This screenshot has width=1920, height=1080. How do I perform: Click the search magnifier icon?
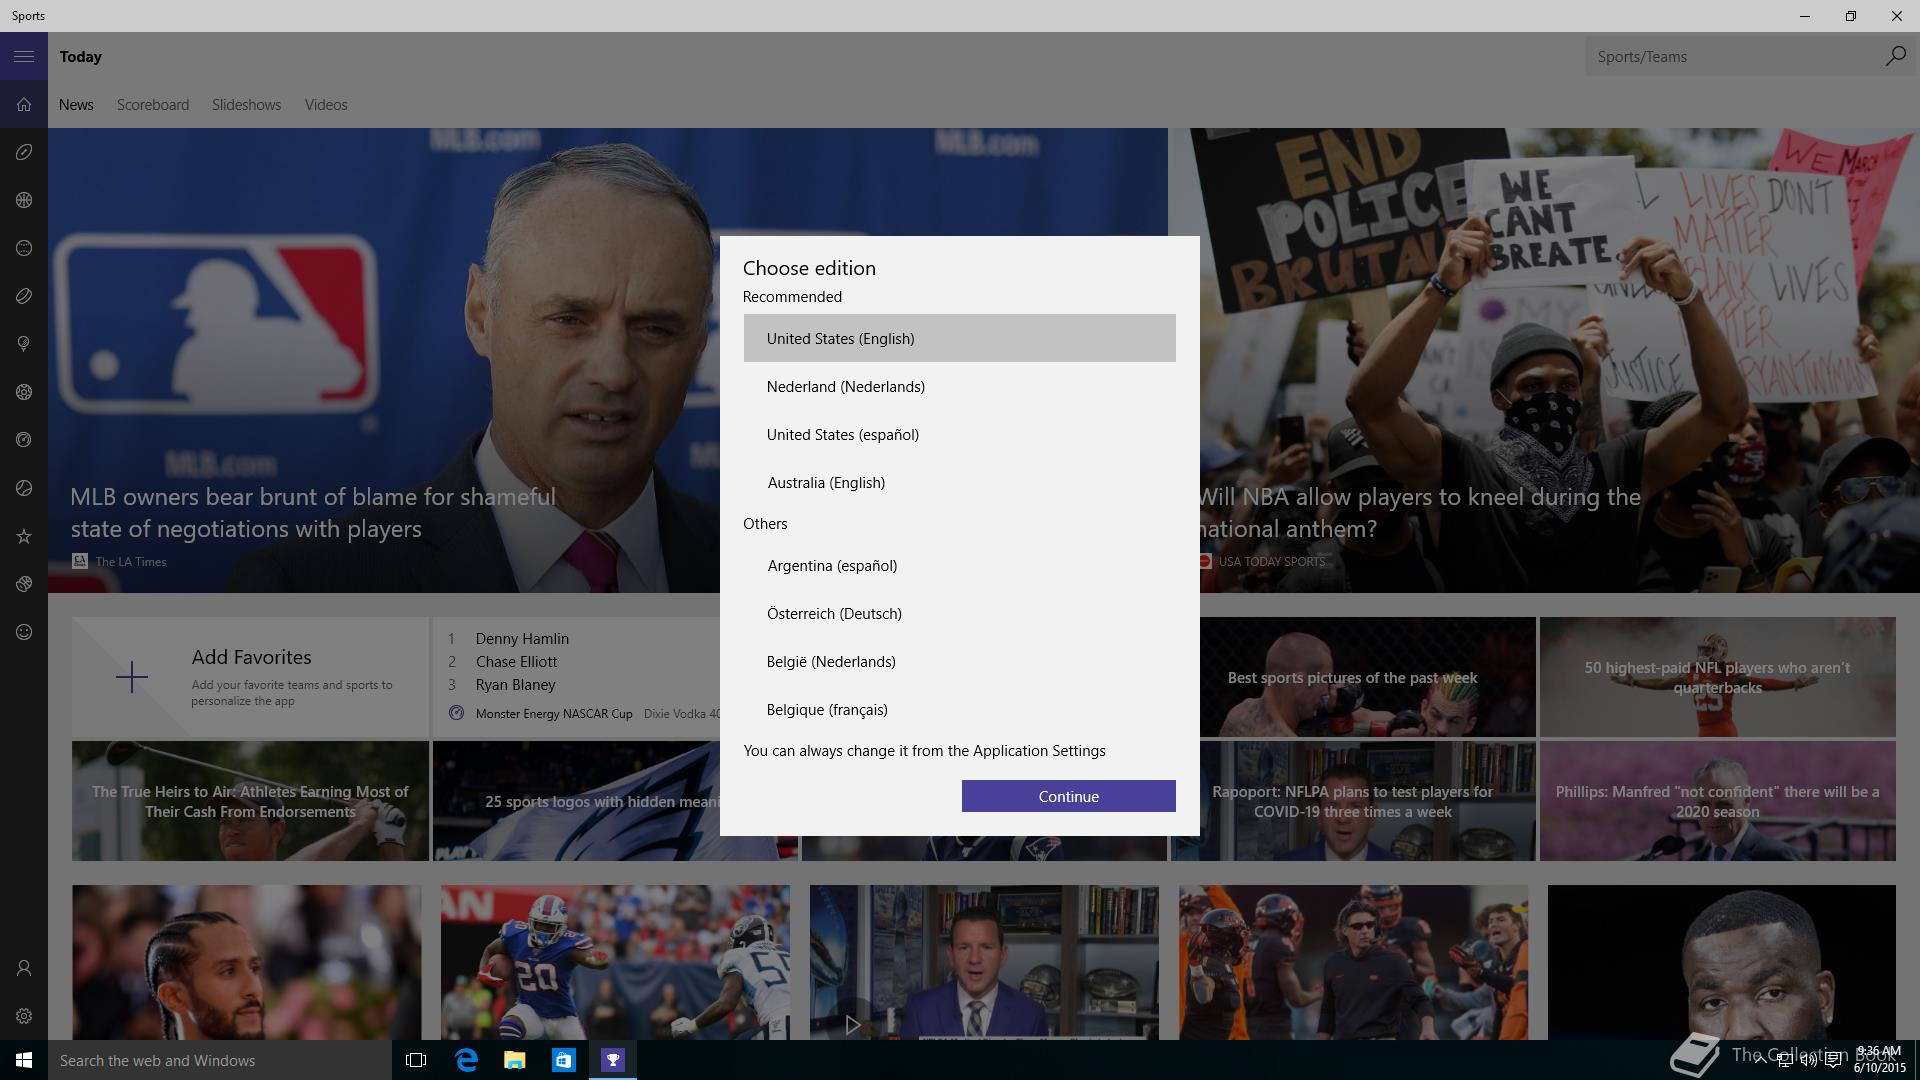[1895, 56]
